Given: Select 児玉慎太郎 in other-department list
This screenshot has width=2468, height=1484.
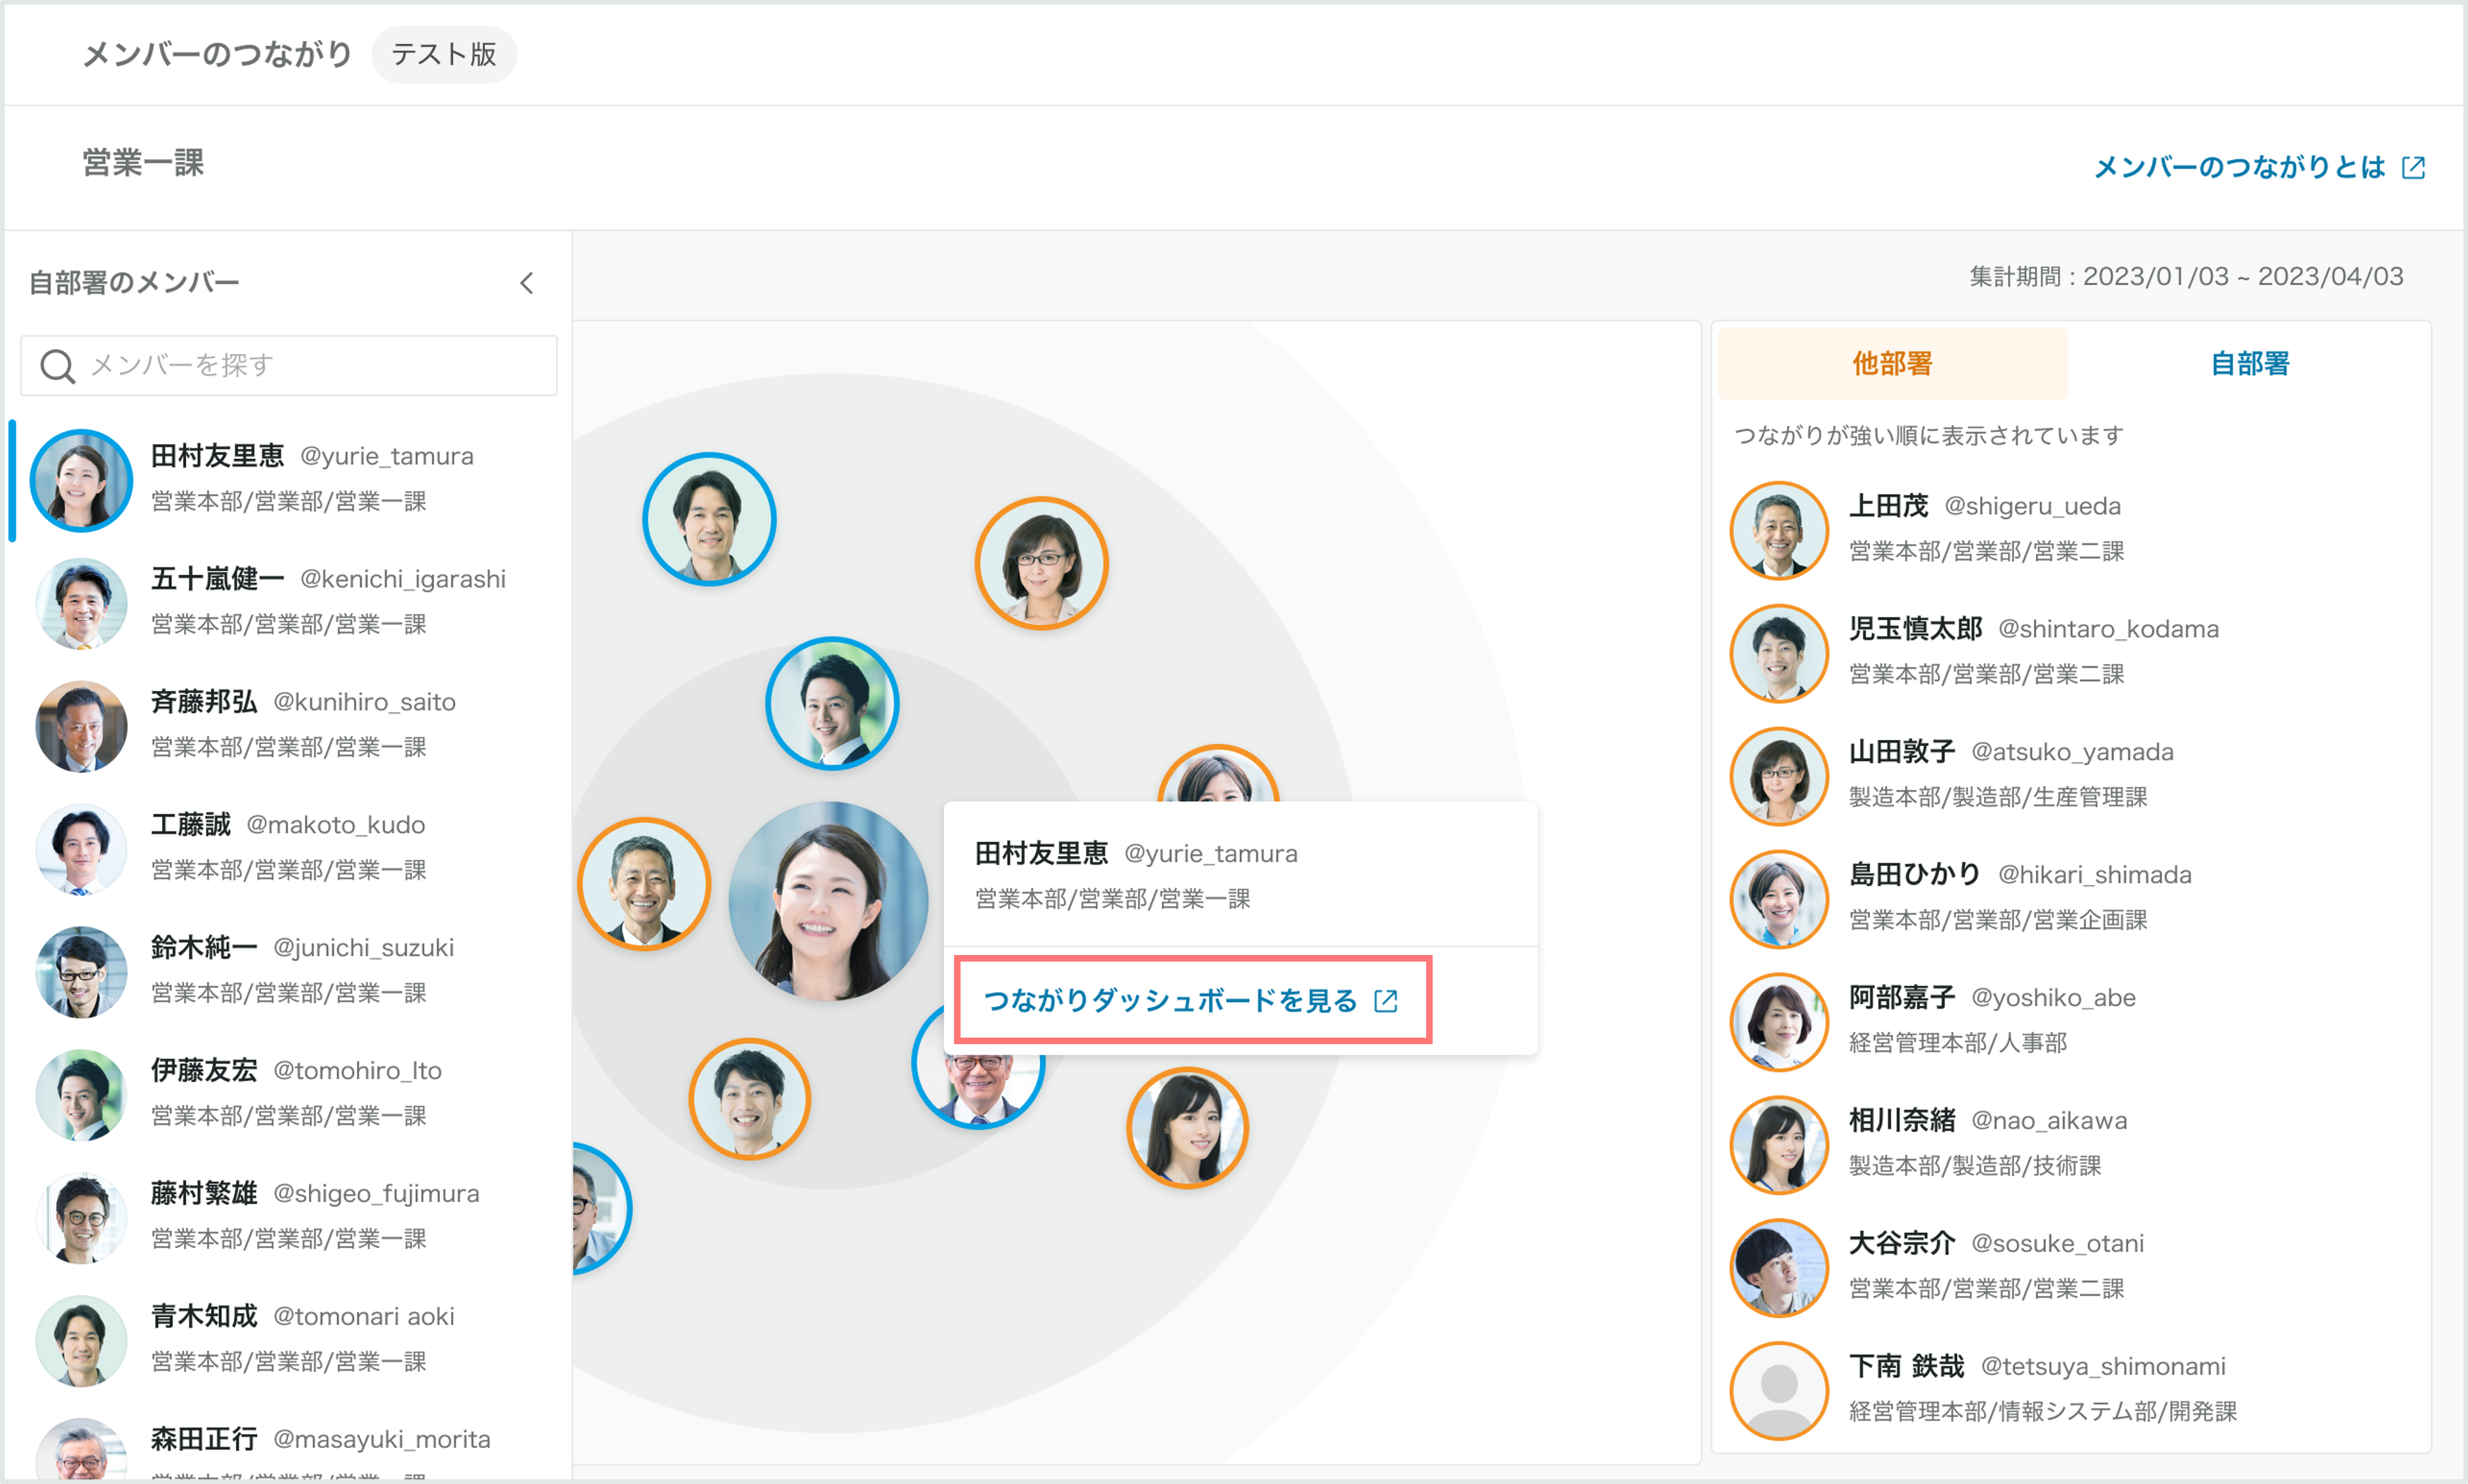Looking at the screenshot, I should click(x=2070, y=652).
